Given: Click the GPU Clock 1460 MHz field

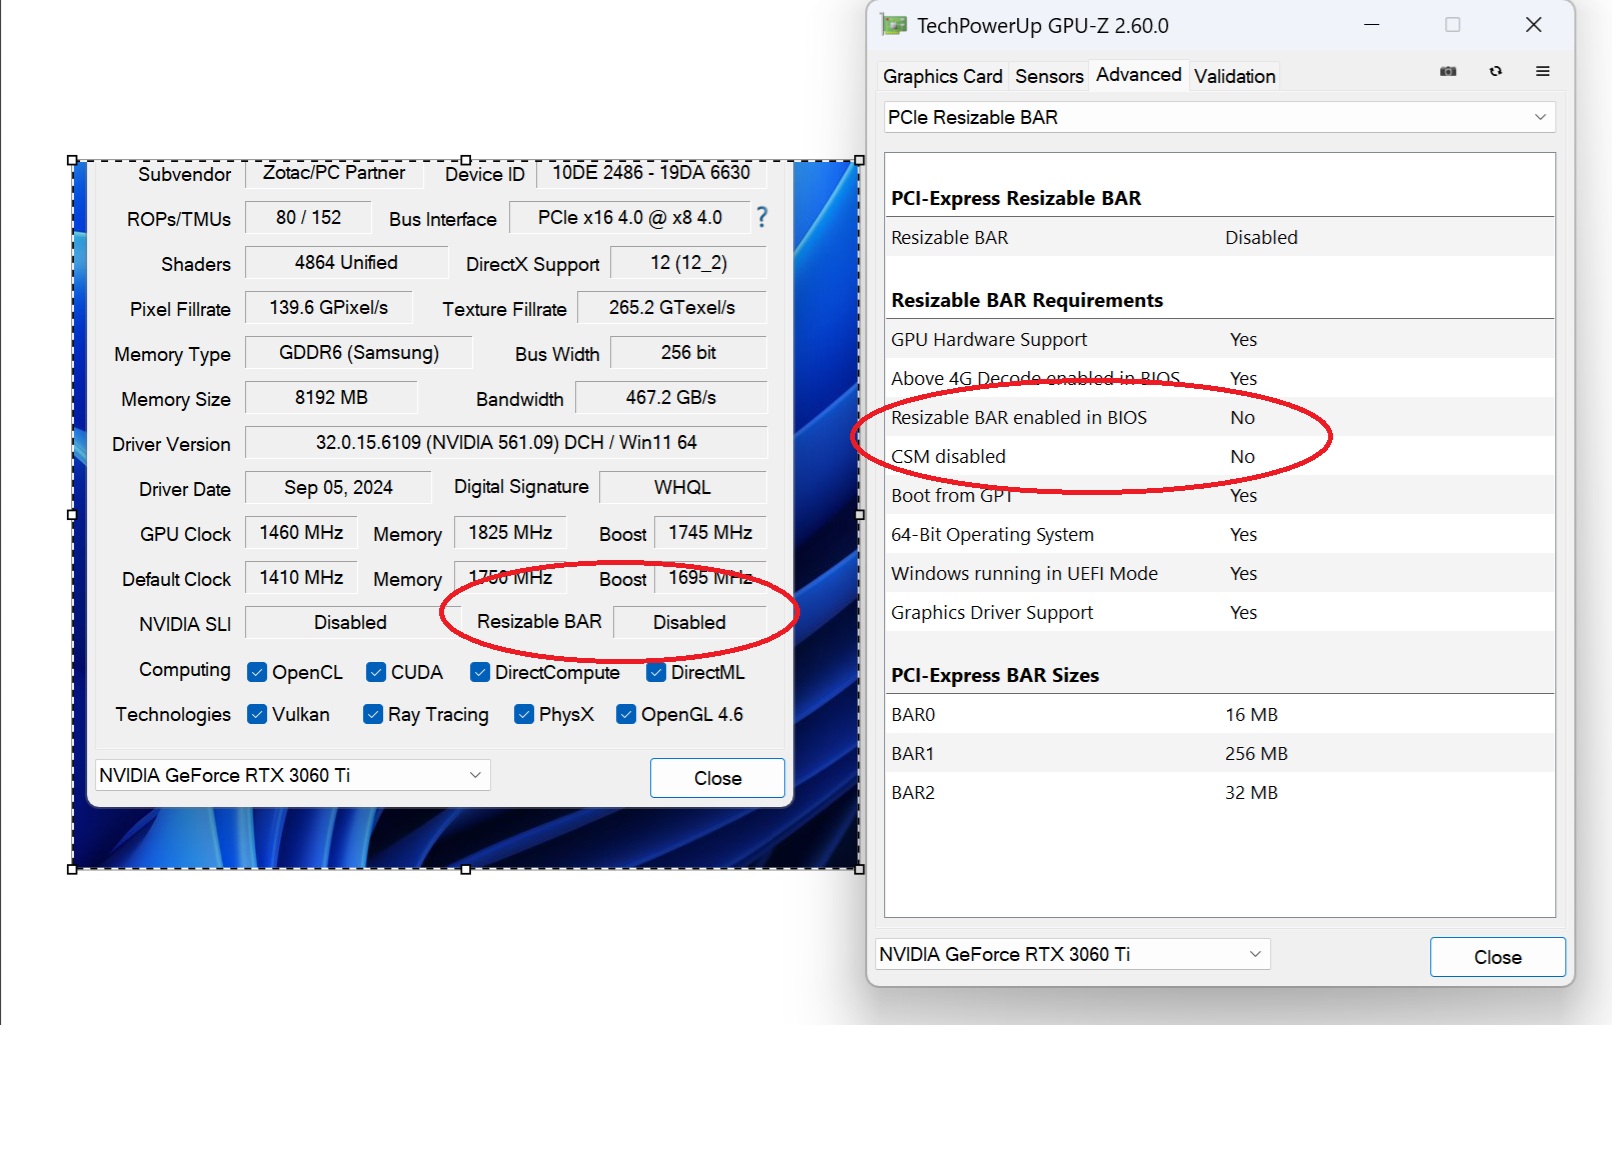Looking at the screenshot, I should [x=301, y=532].
